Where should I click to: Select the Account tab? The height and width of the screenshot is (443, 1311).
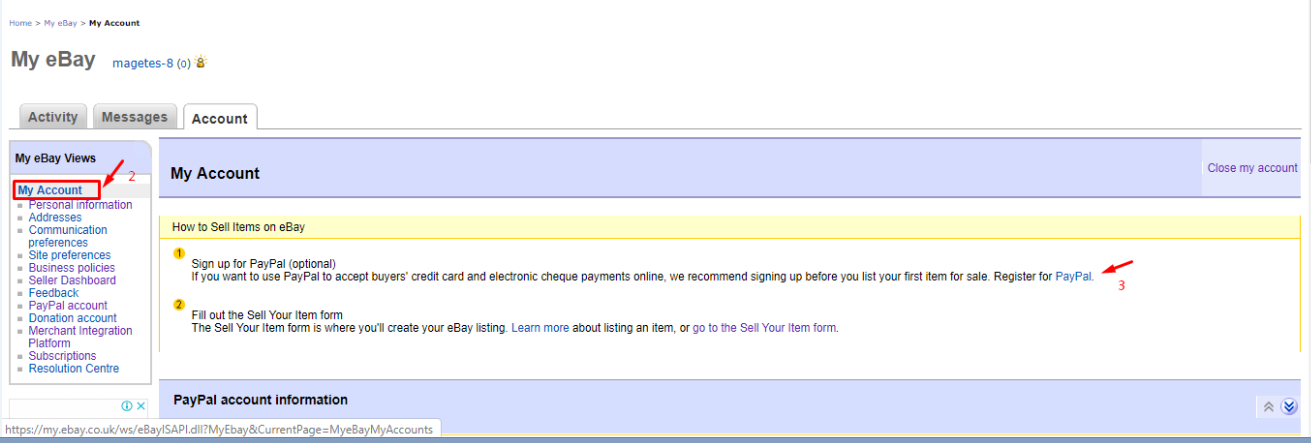tap(219, 118)
